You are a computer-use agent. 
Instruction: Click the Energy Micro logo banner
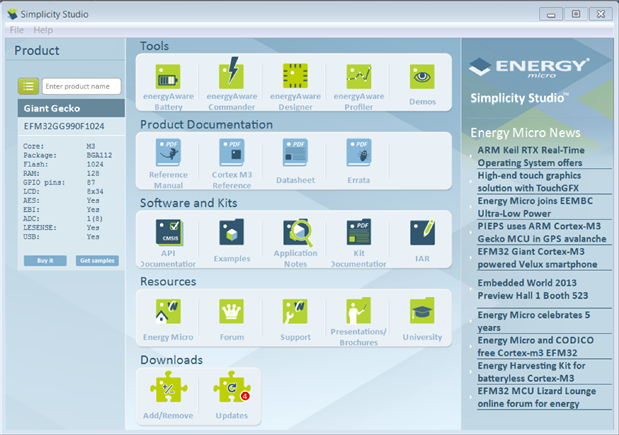point(529,68)
